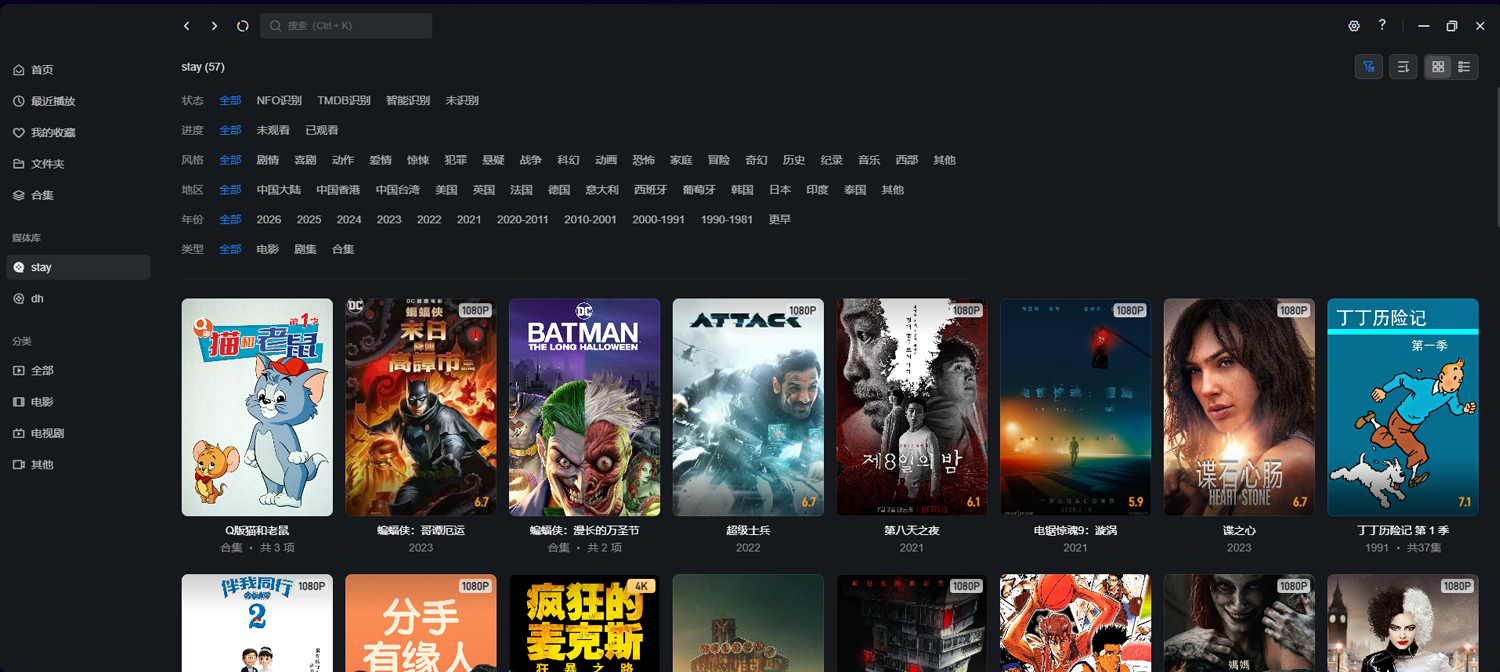
Task: Toggle the filter panel funnel icon
Action: pos(1369,67)
